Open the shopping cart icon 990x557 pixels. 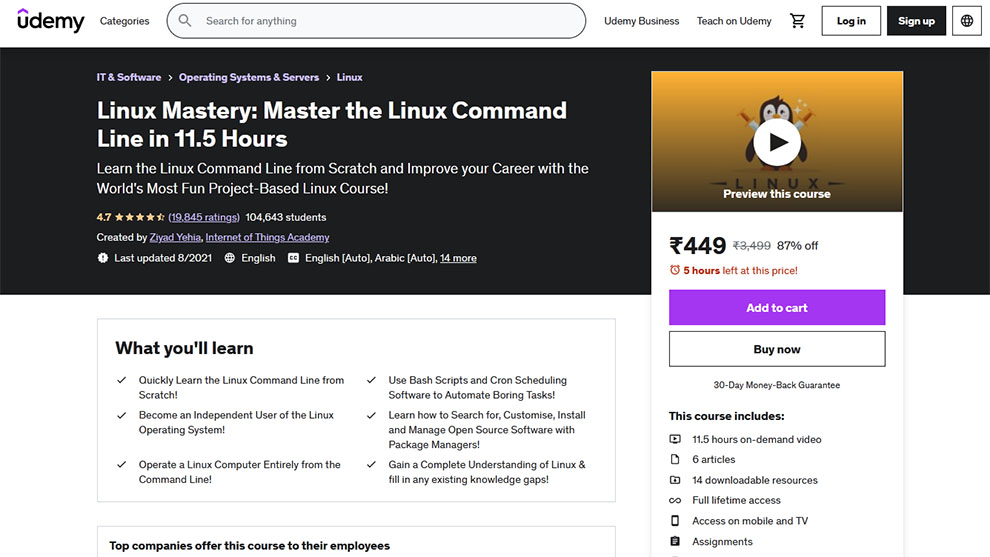[797, 21]
